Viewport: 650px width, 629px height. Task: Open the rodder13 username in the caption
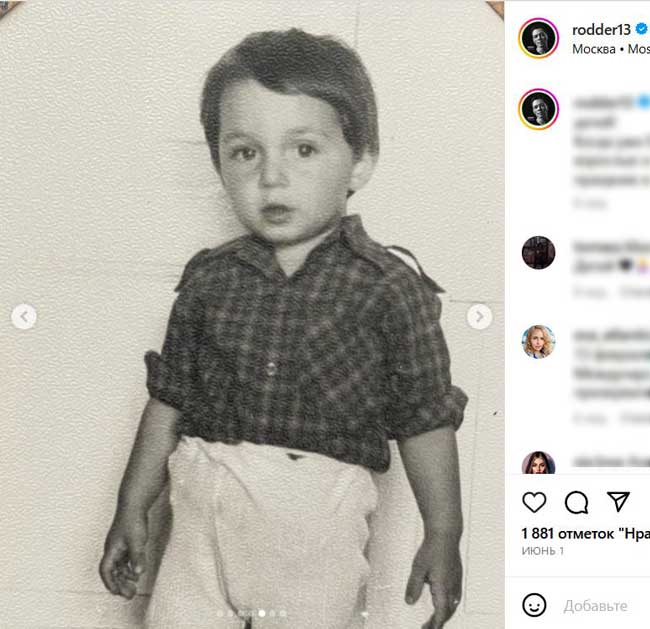point(603,102)
